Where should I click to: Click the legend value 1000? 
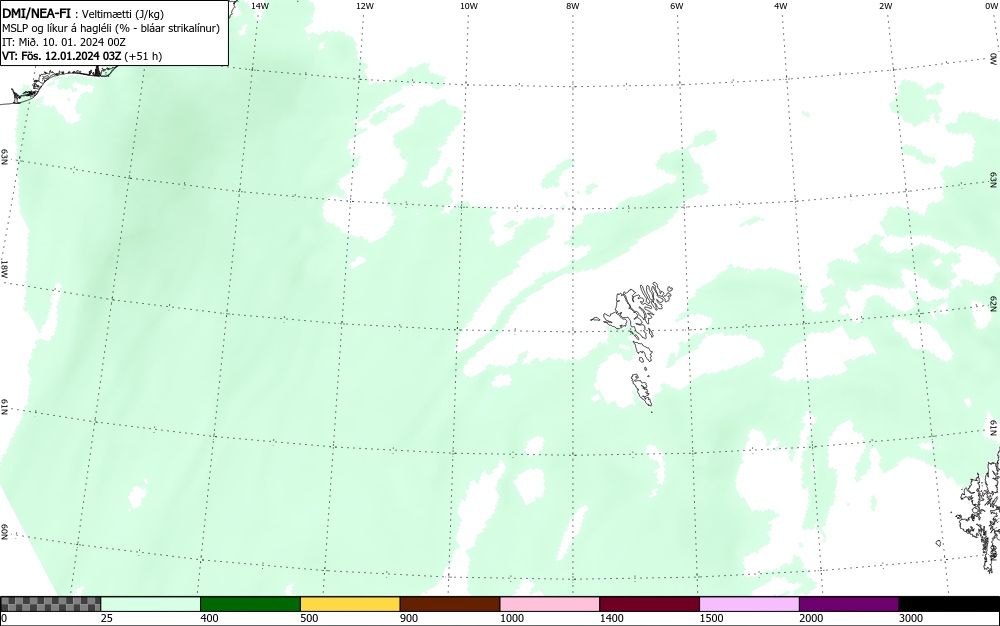[511, 618]
